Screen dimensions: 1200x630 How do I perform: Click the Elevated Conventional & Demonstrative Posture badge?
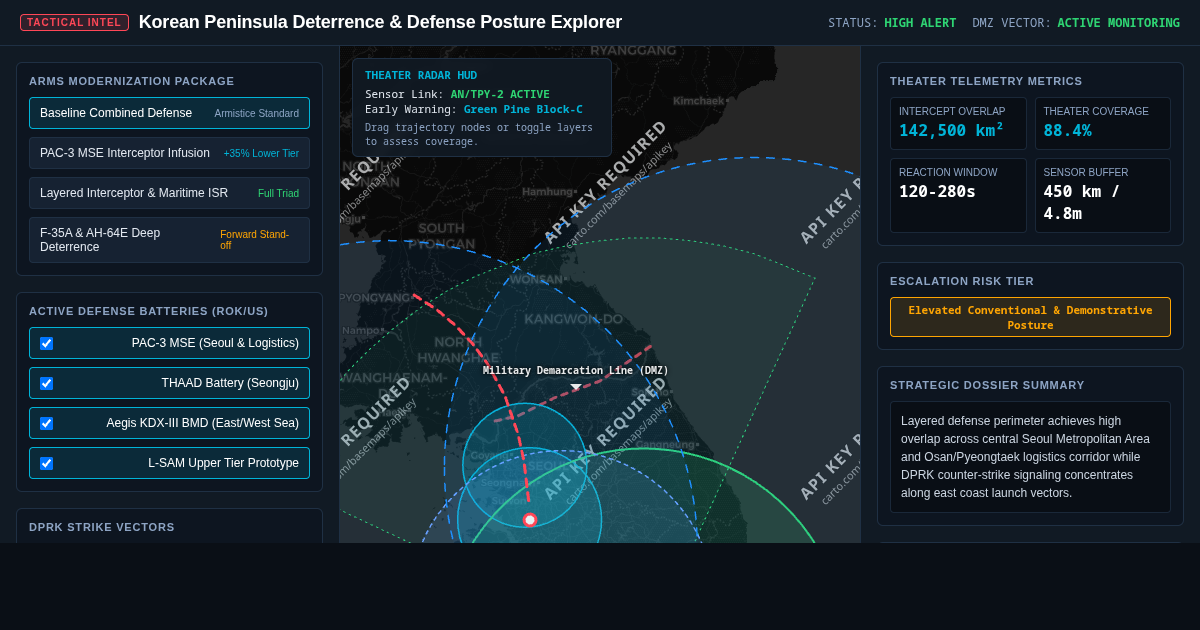1030,317
